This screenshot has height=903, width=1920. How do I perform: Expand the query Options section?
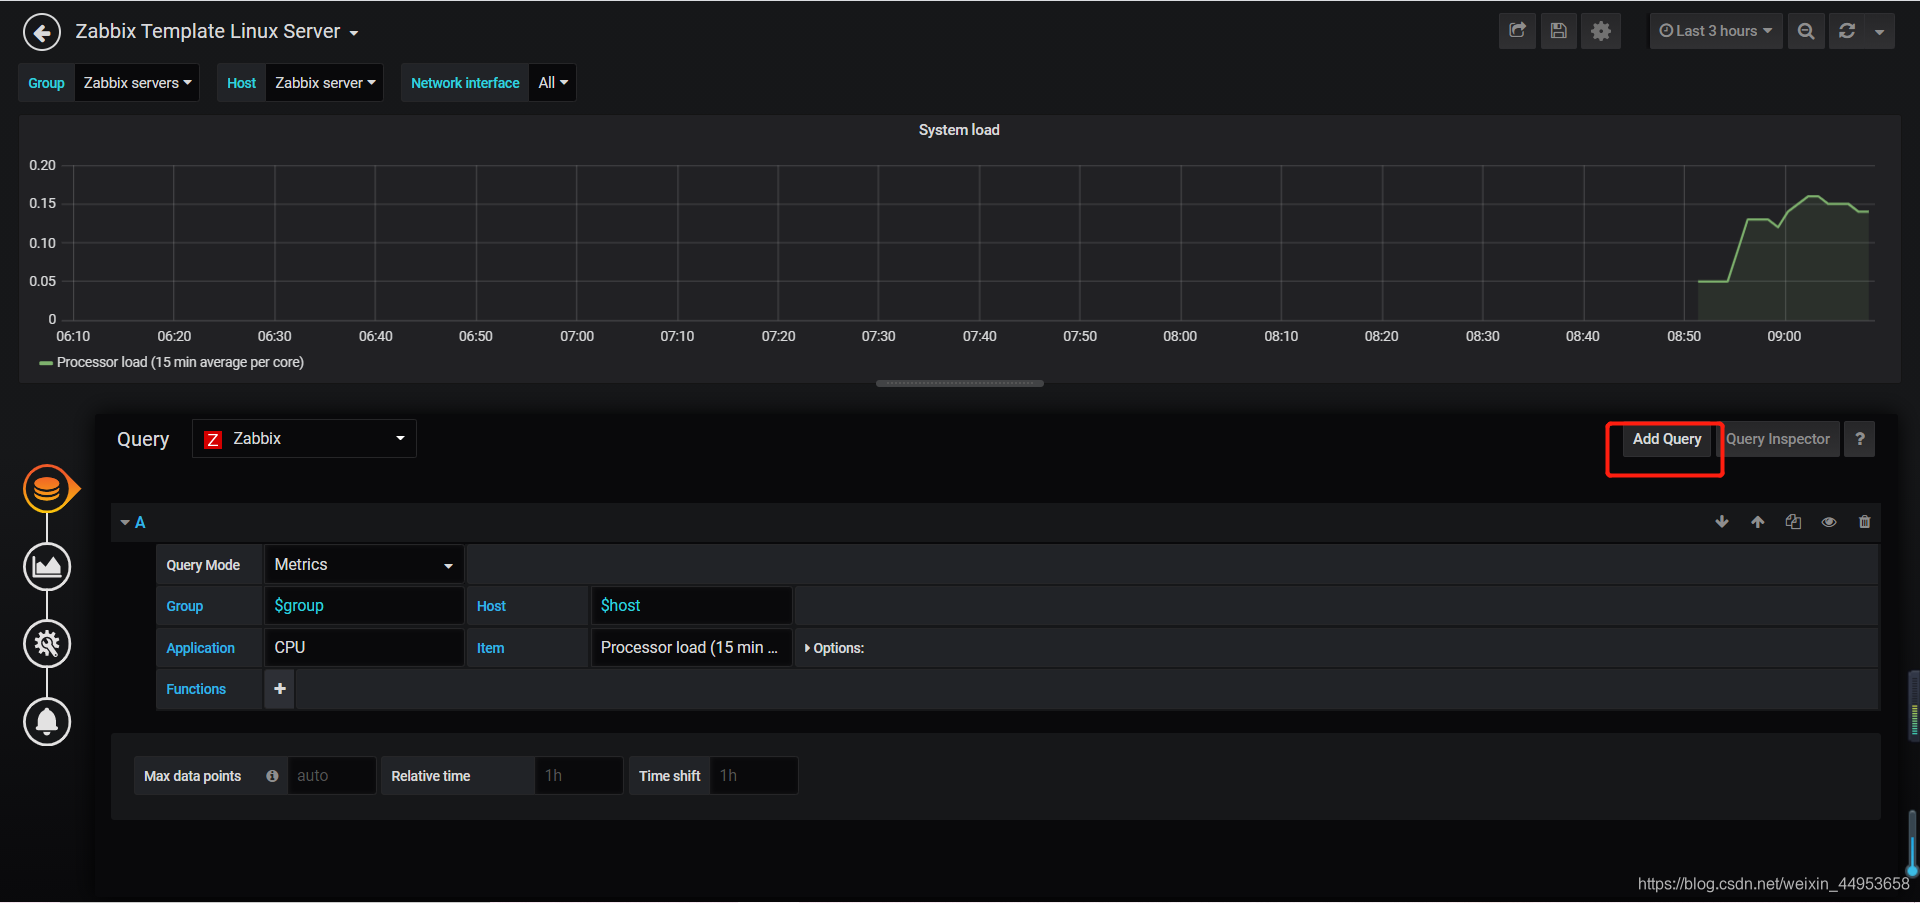tap(834, 648)
